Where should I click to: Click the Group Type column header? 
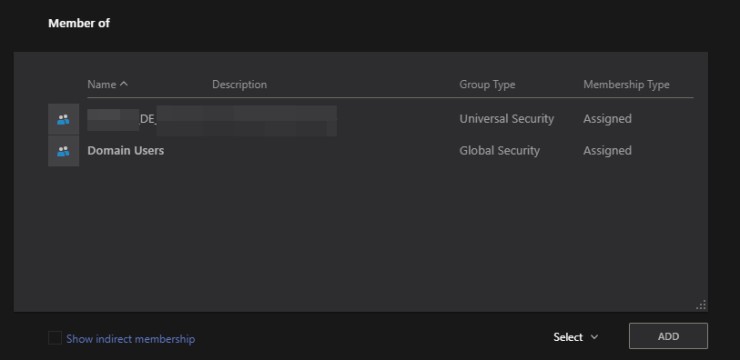point(487,84)
